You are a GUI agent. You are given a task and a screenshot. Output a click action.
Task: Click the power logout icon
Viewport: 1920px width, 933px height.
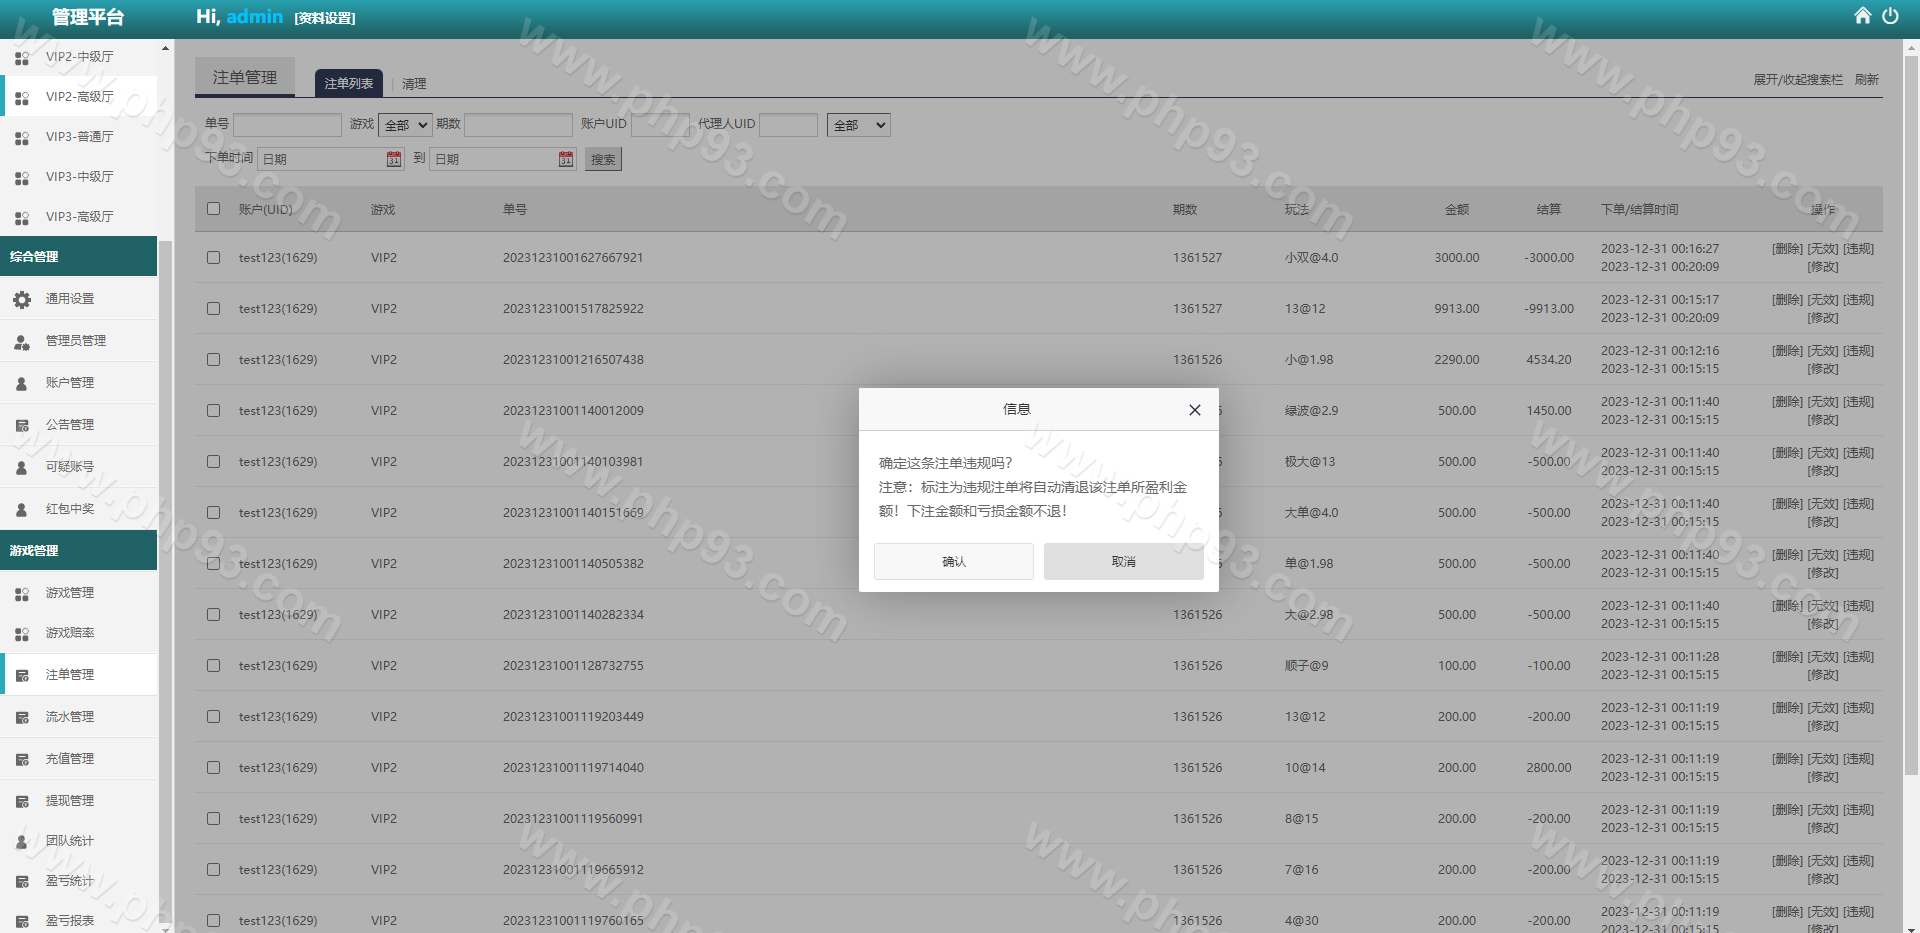[x=1890, y=16]
